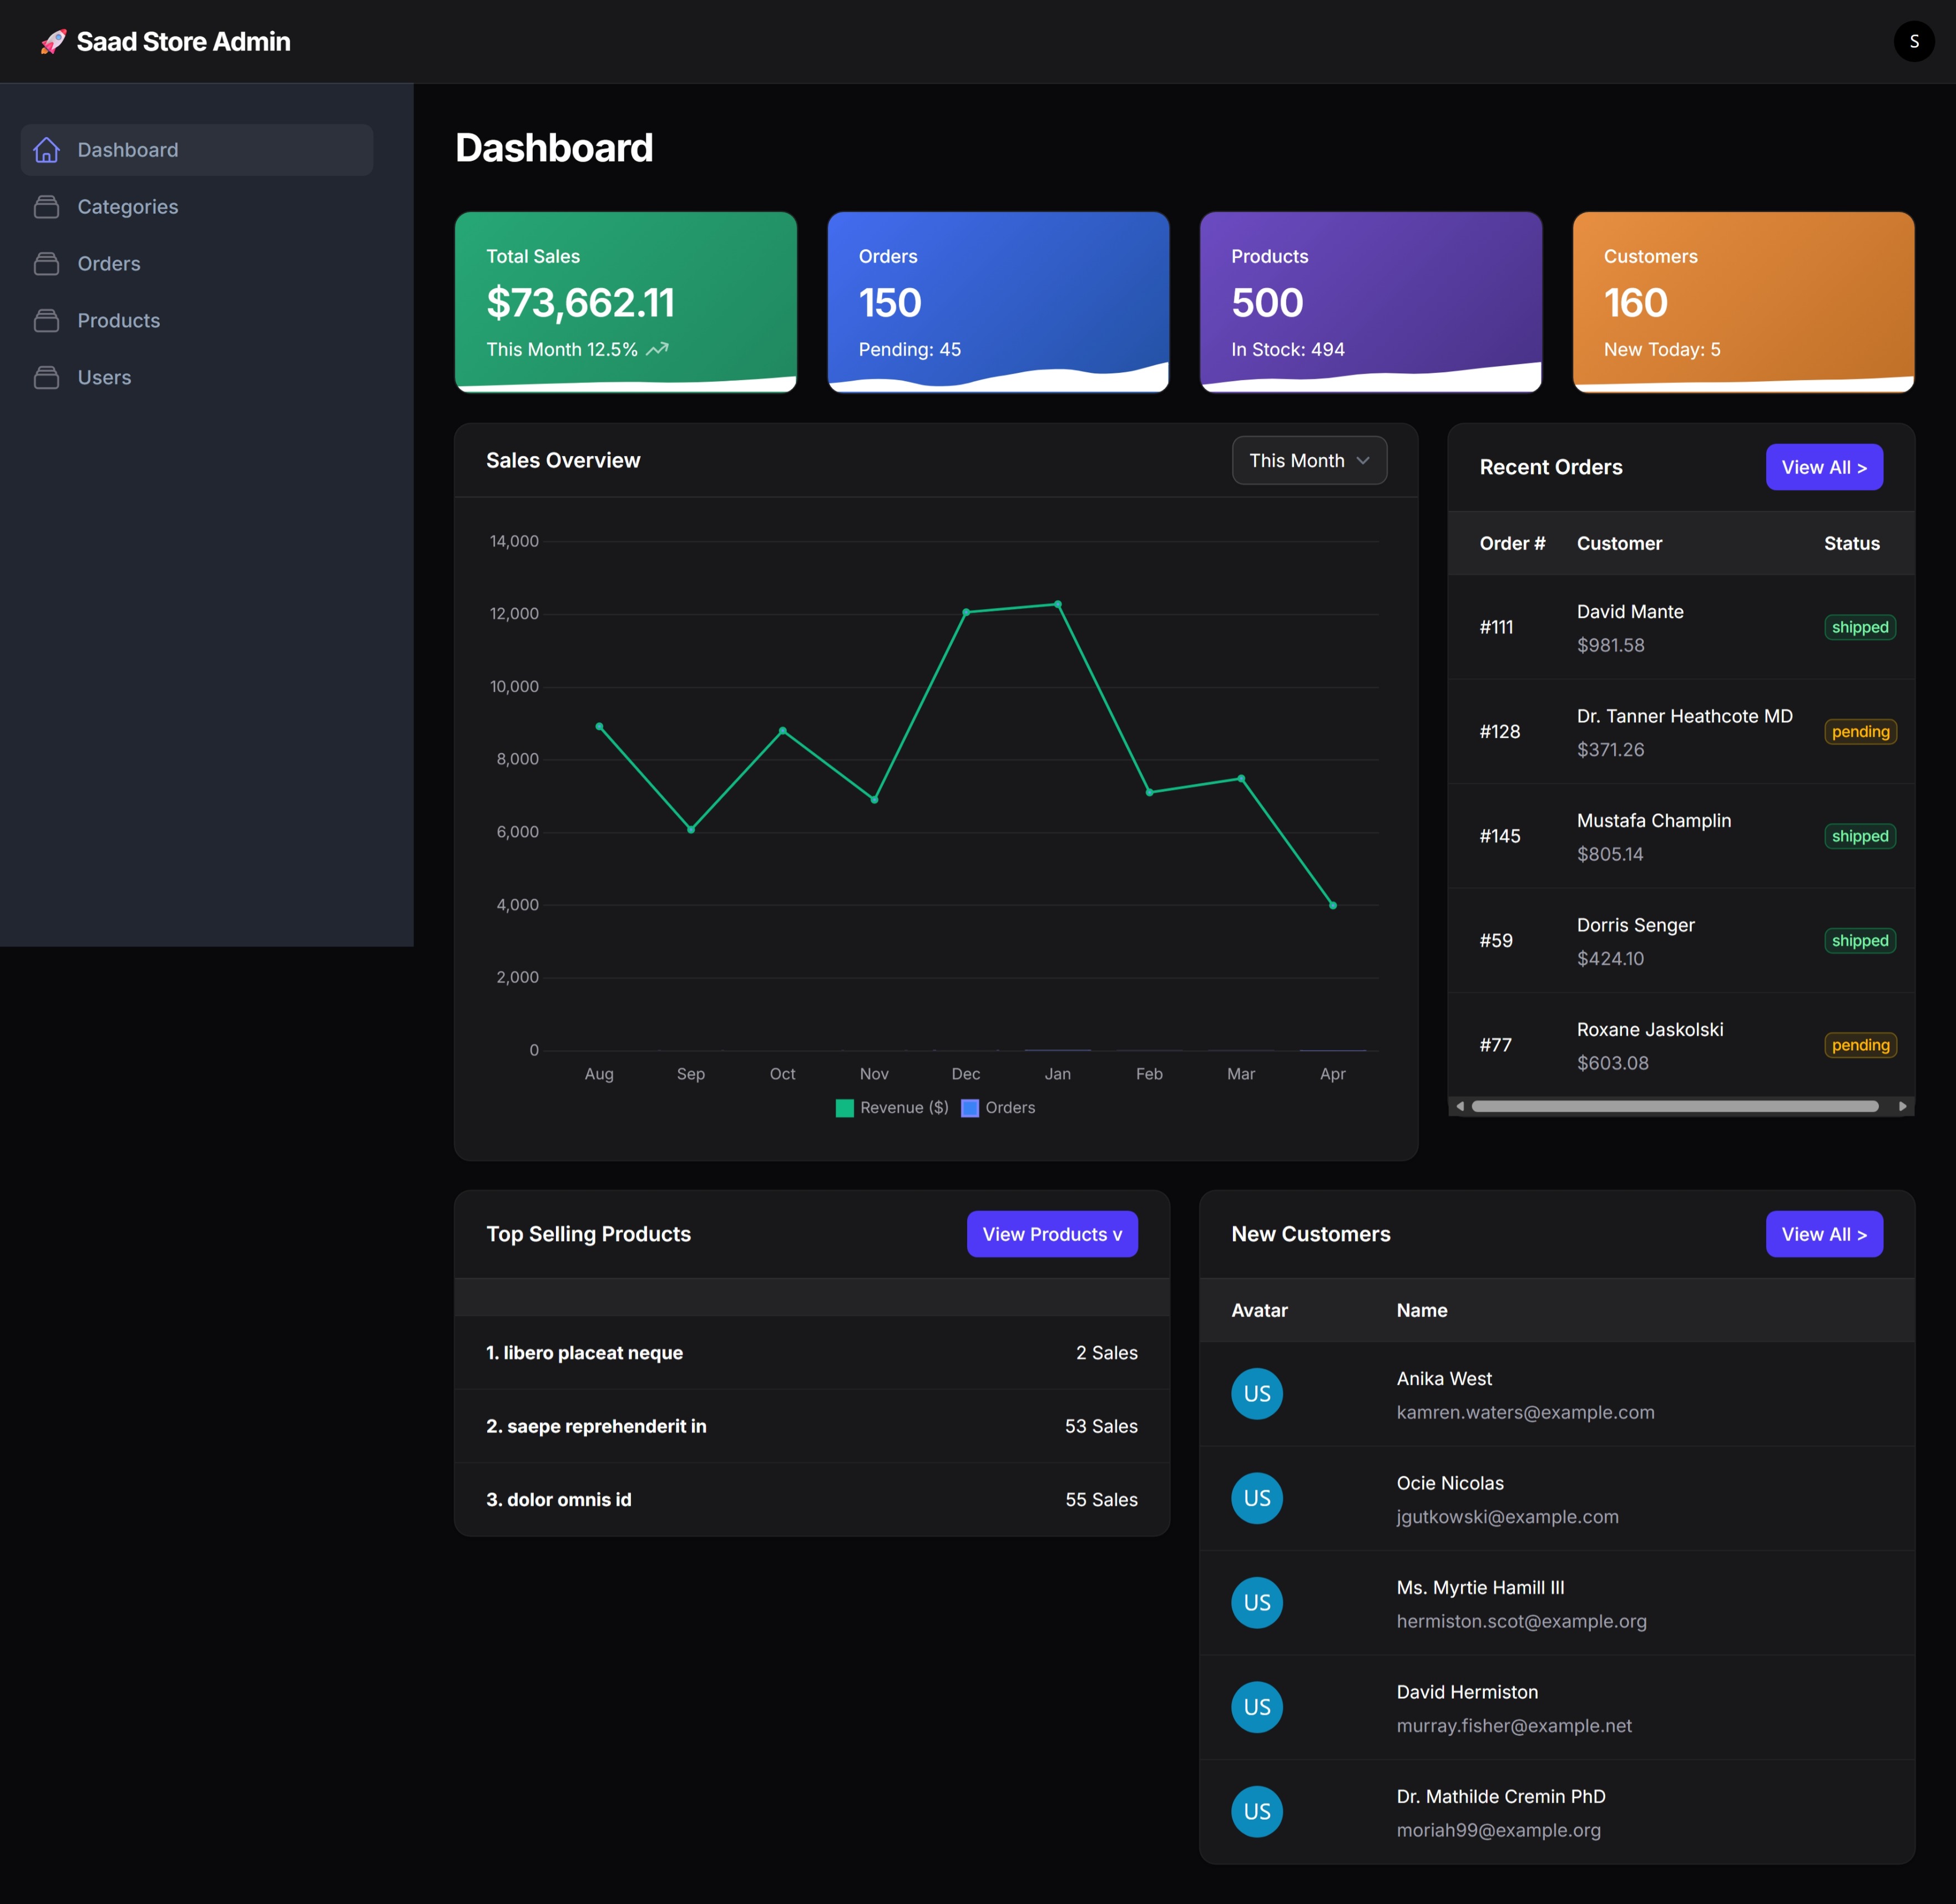This screenshot has height=1904, width=1956.
Task: Click Ocie Nicolas's US avatar
Action: 1257,1498
